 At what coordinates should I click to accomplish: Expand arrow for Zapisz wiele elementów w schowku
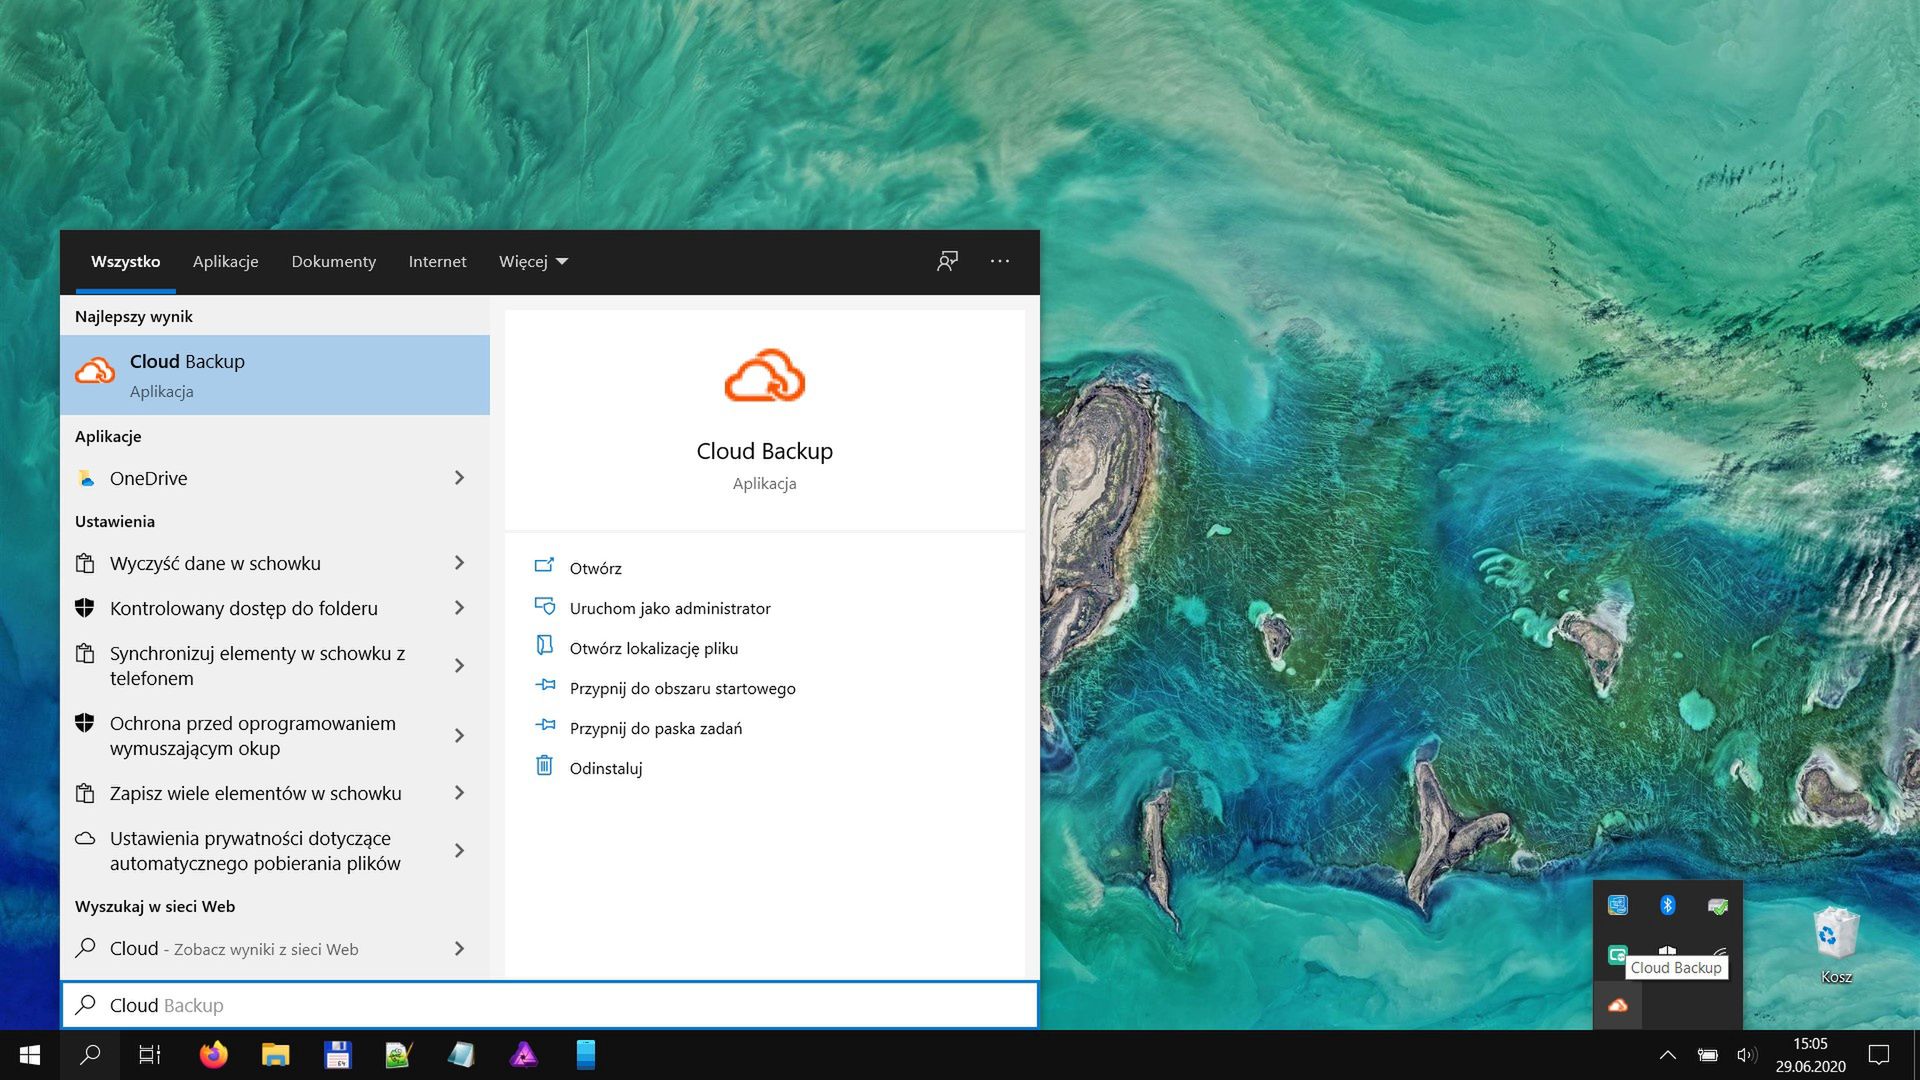click(459, 793)
